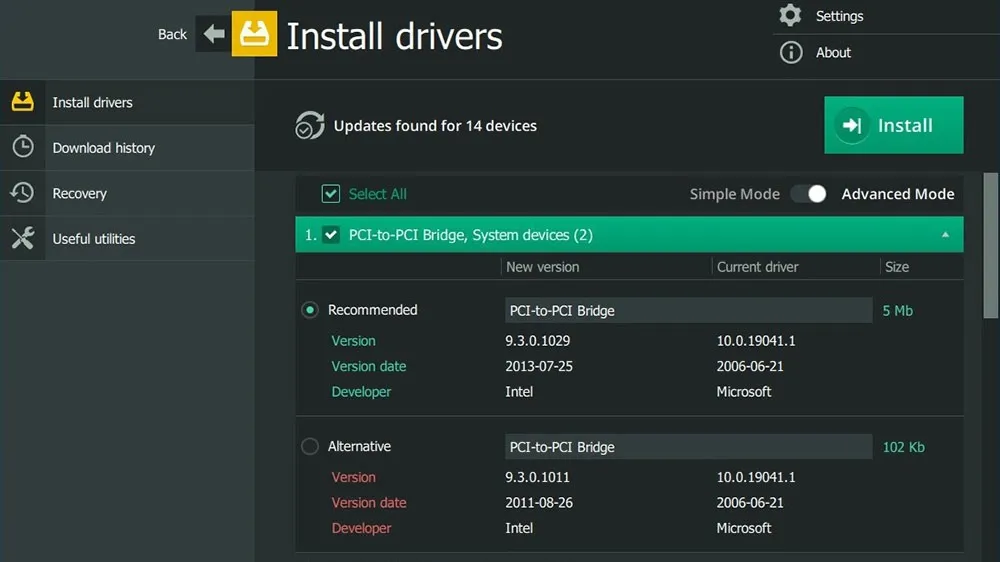This screenshot has height=562, width=1000.
Task: Click the Useful utilities tools icon
Action: [23, 238]
